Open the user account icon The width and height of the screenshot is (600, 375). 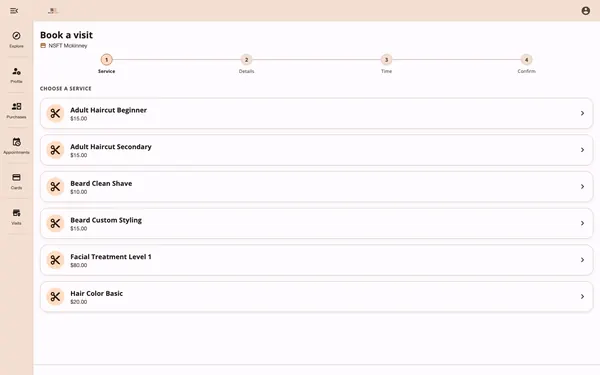point(585,11)
